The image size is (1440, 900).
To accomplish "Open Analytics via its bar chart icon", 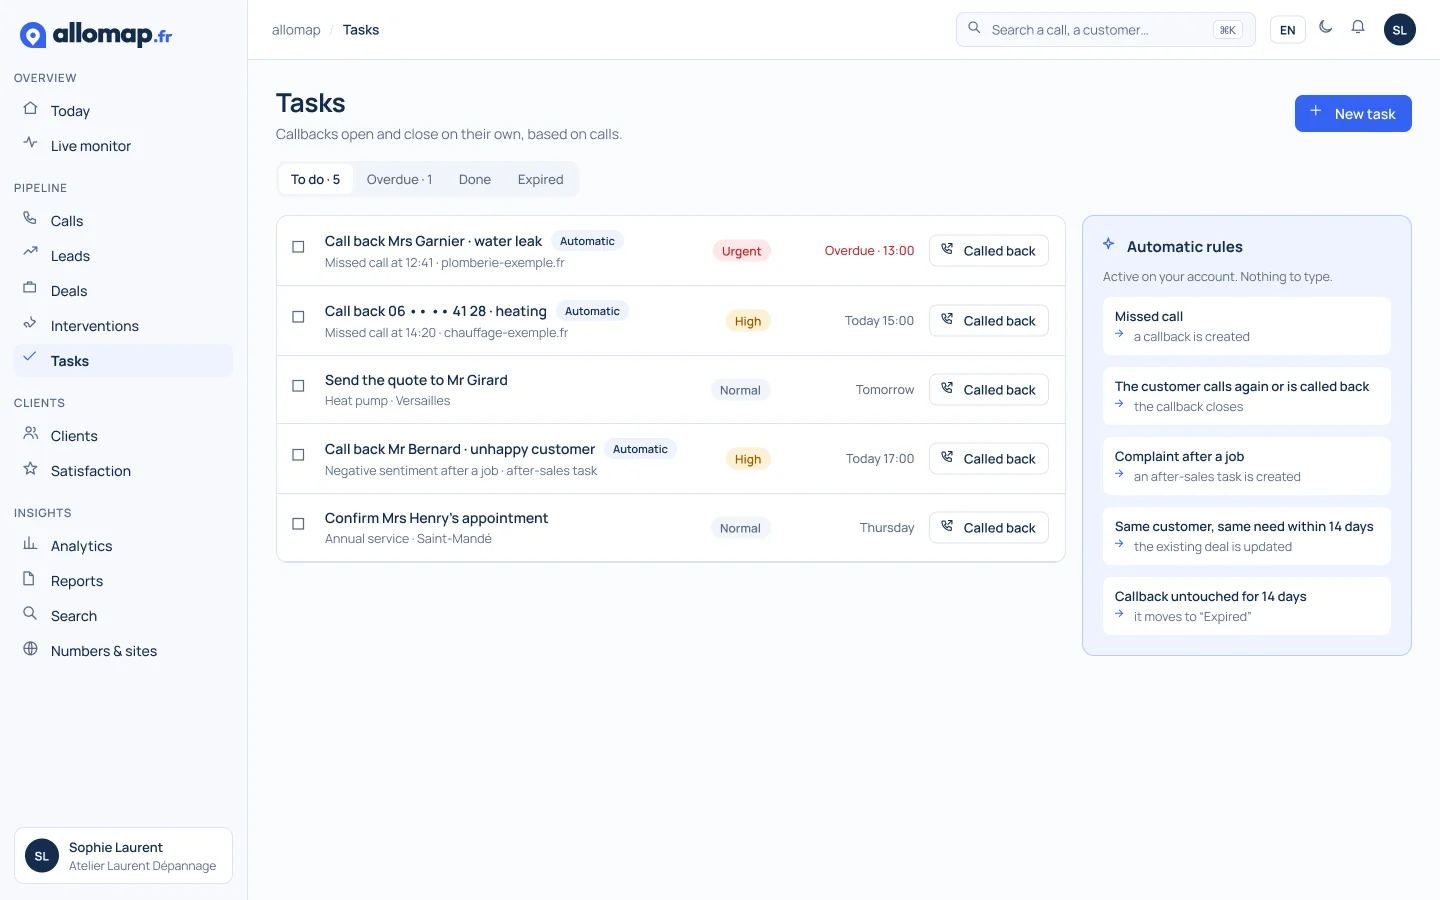I will (30, 544).
